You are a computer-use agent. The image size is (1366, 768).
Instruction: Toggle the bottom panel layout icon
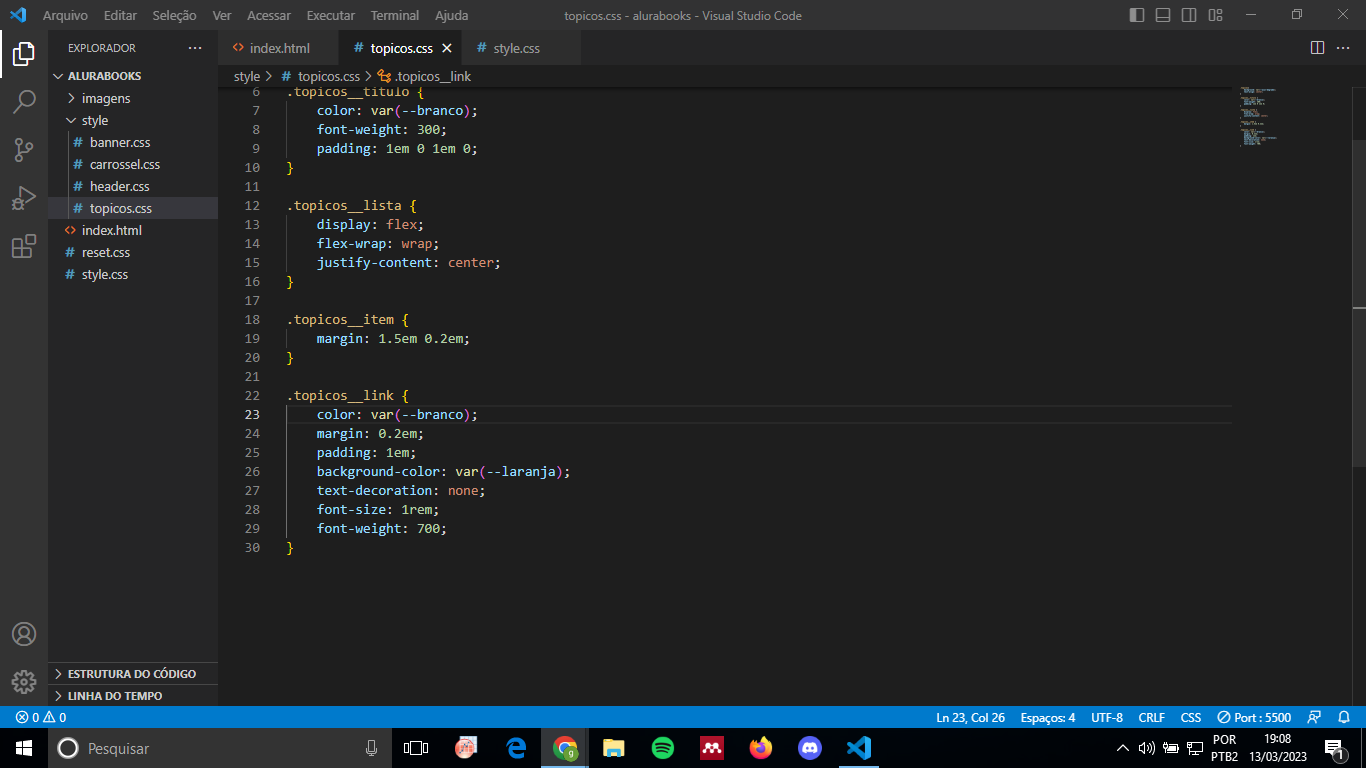[x=1163, y=15]
